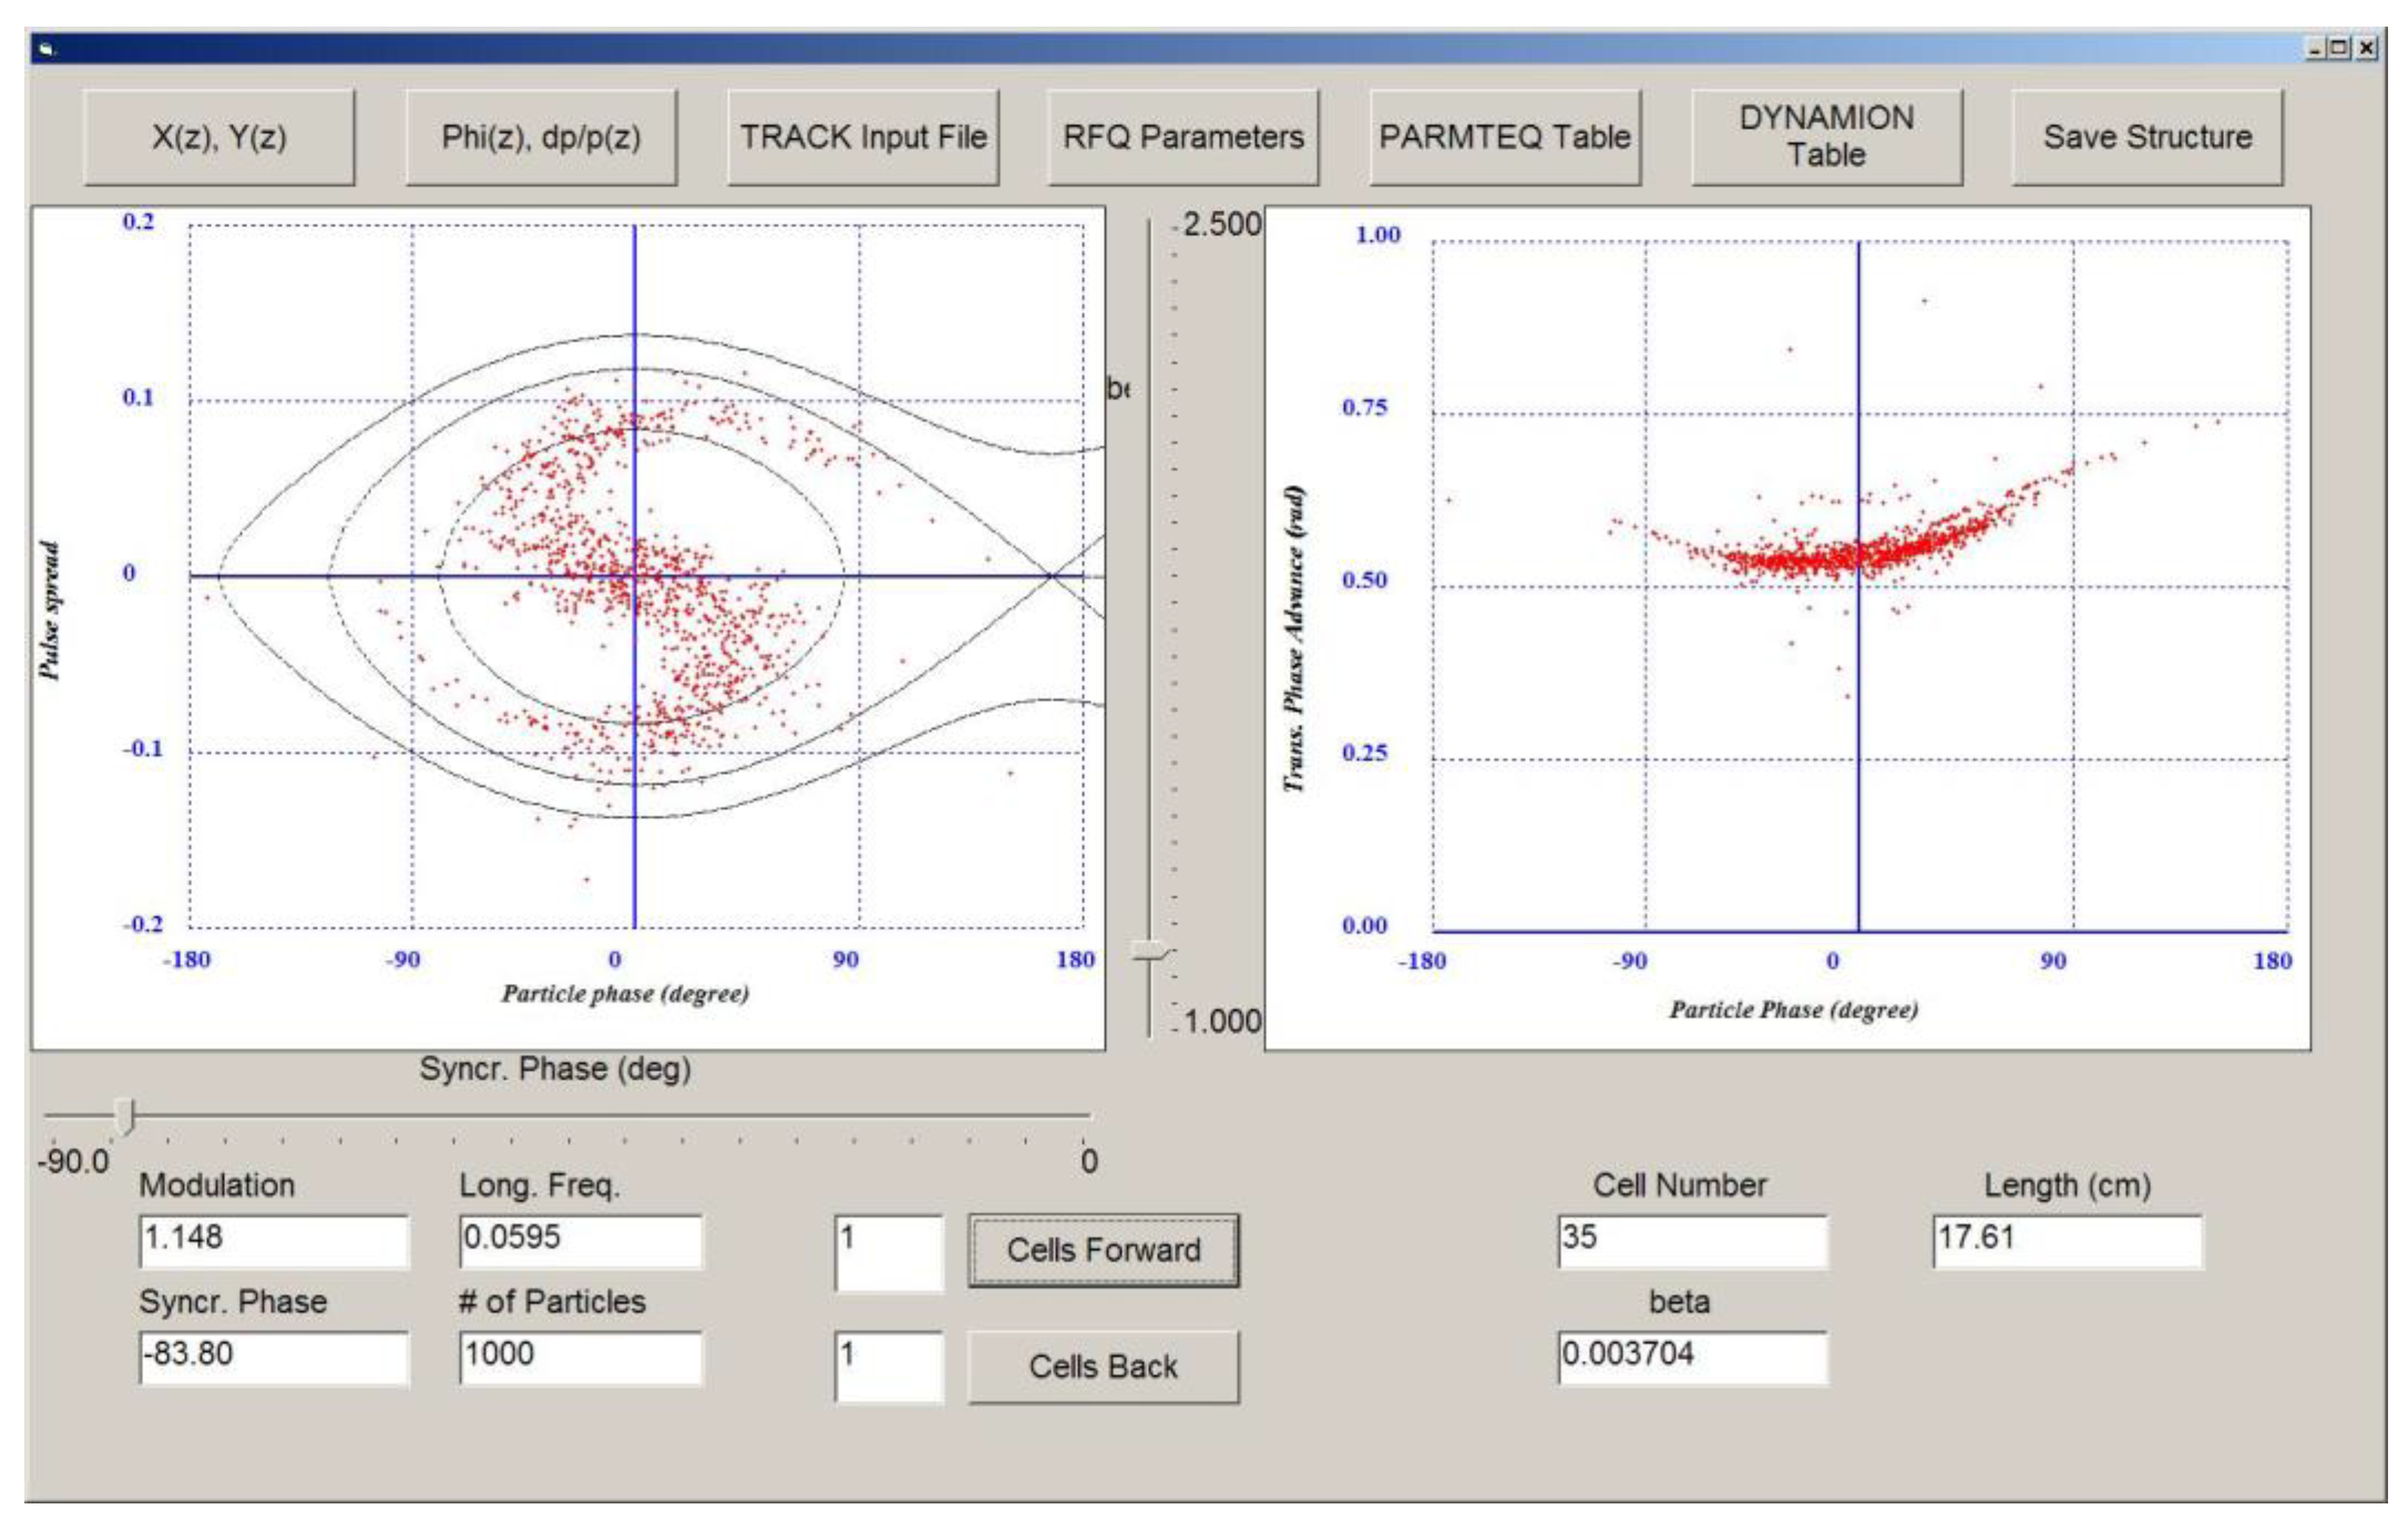Focus the Long. Freq. text box
Viewport: 2408px width, 1530px height.
pyautogui.click(x=580, y=1240)
